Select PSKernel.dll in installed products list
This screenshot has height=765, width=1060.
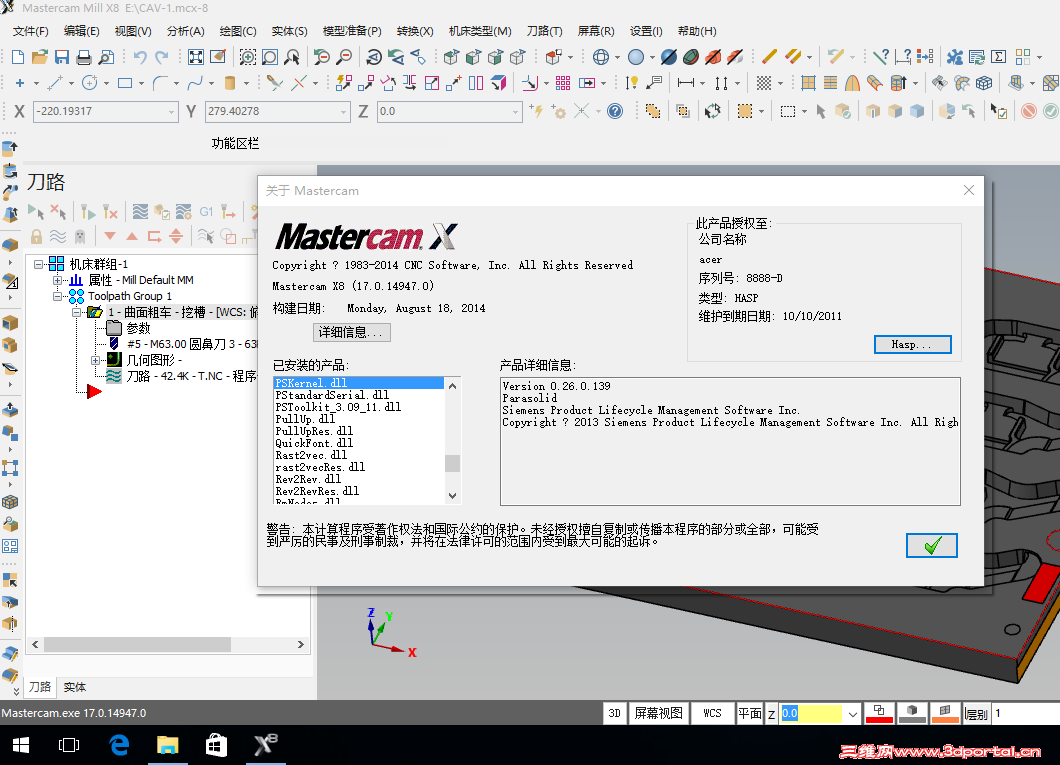pyautogui.click(x=358, y=383)
